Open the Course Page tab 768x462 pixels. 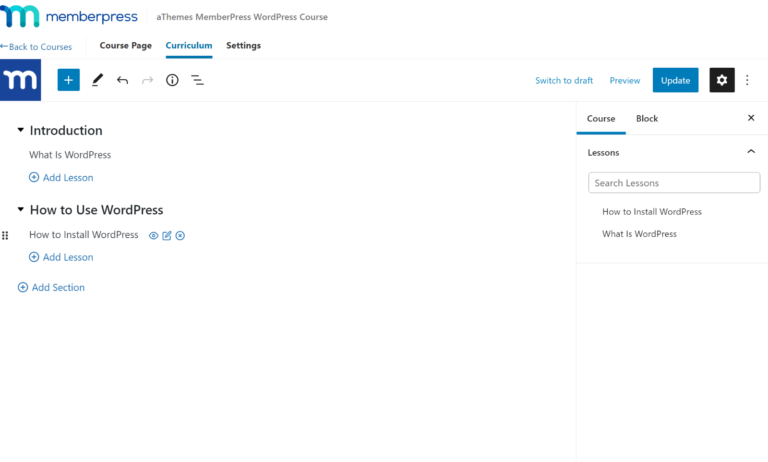(x=126, y=46)
